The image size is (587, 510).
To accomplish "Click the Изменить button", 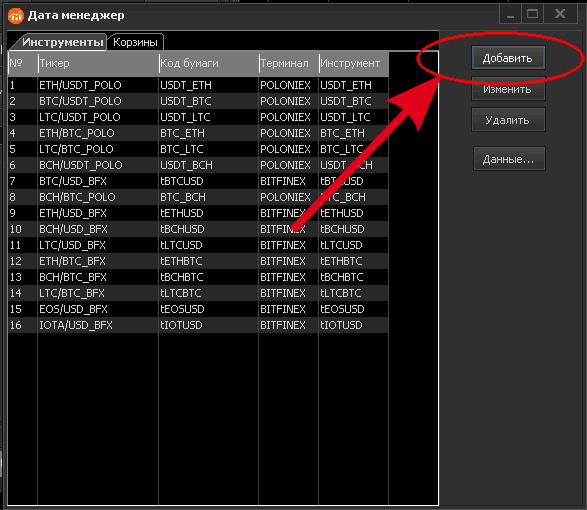I will pyautogui.click(x=508, y=89).
